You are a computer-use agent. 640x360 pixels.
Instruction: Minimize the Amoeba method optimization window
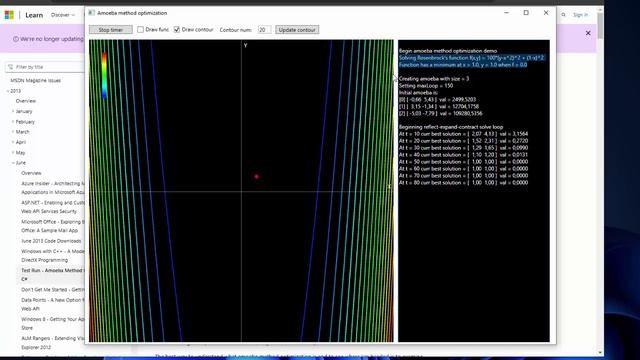[507, 13]
